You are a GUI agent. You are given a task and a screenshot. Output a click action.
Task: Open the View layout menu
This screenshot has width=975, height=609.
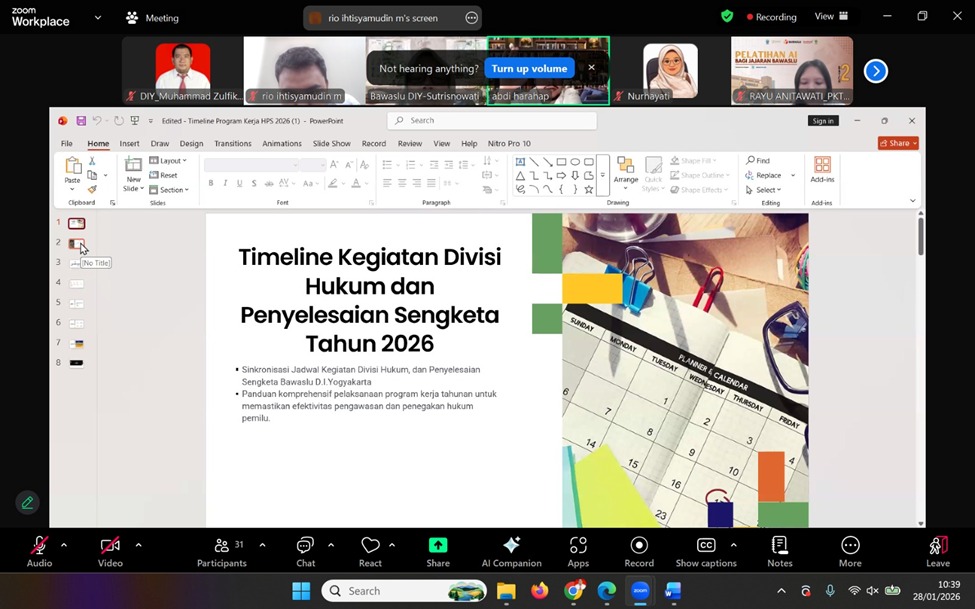click(x=831, y=17)
